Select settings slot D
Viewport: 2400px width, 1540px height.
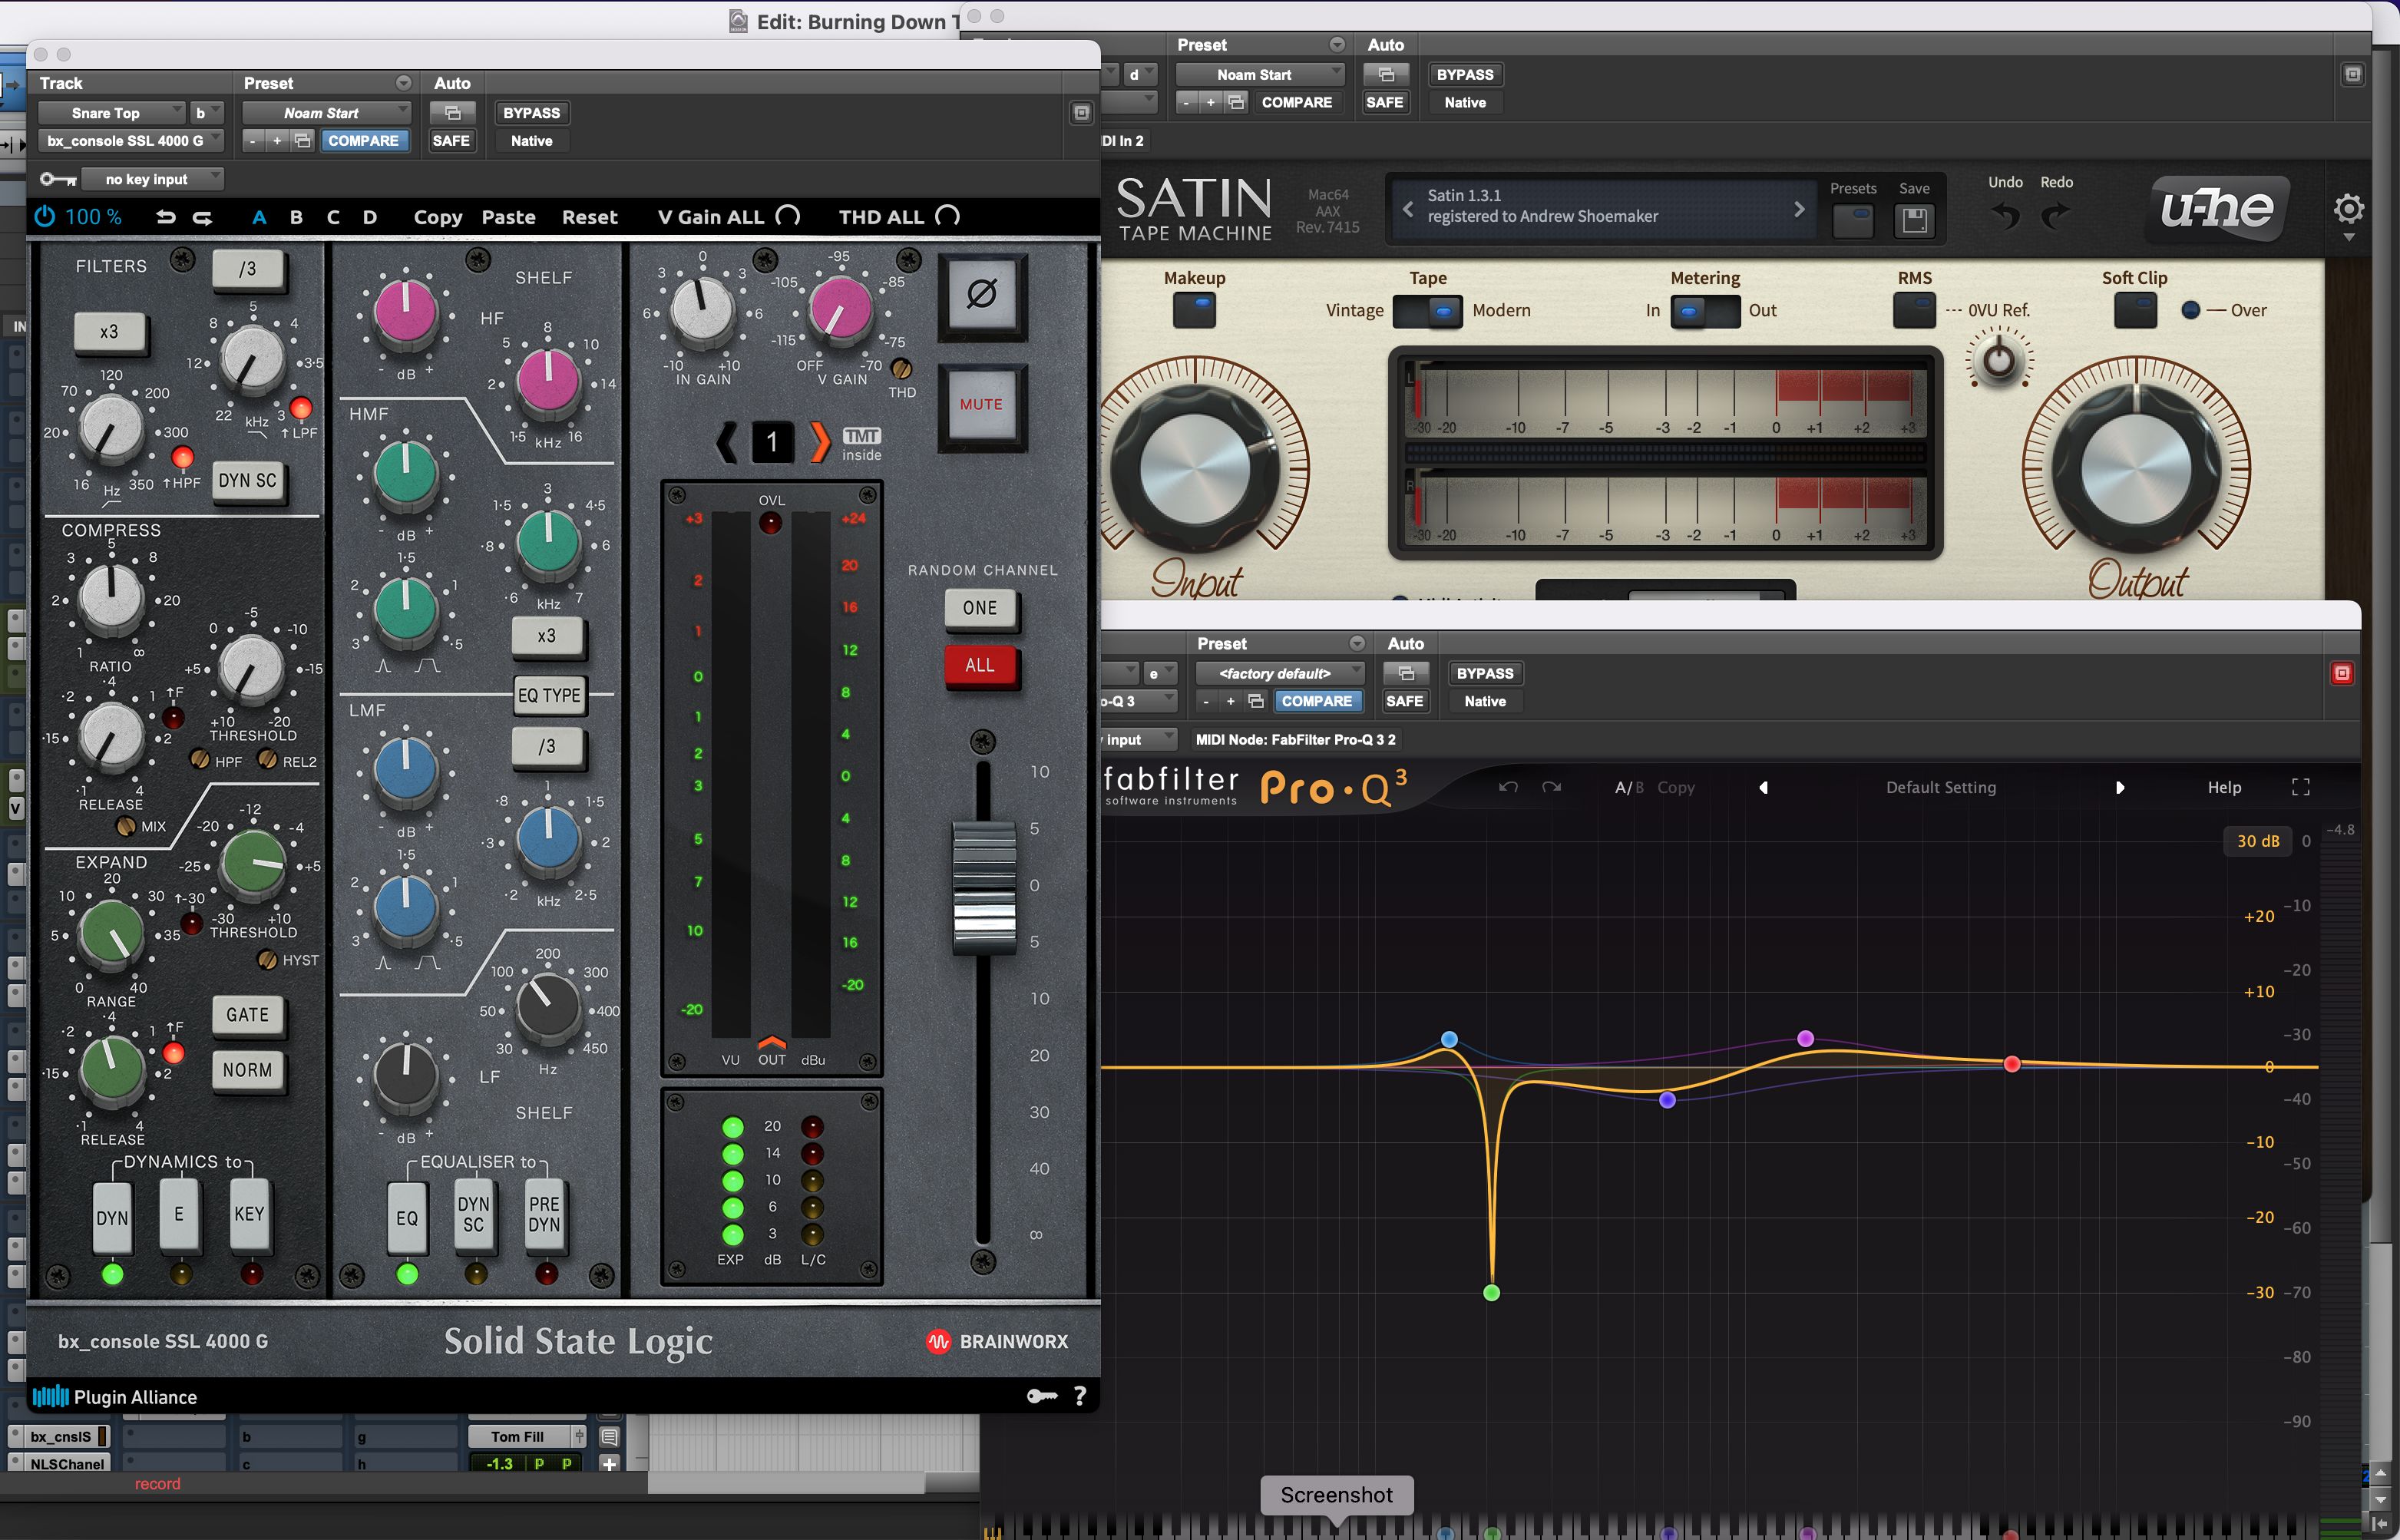tap(370, 217)
